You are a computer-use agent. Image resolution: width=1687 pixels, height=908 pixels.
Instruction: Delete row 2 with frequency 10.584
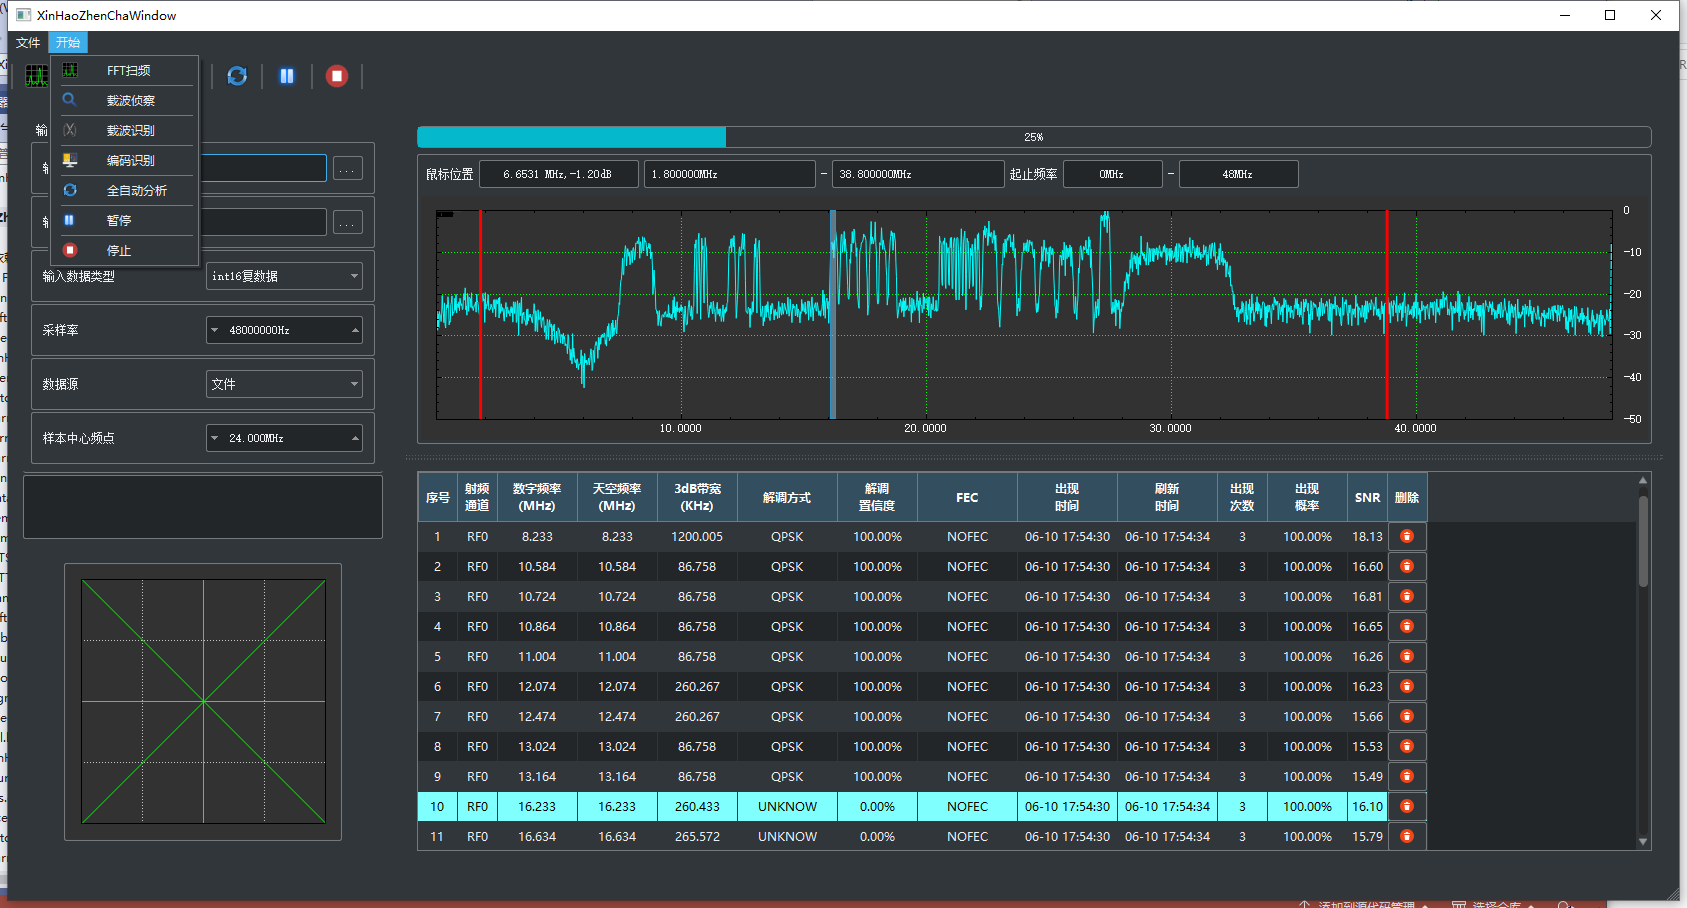[x=1407, y=567]
